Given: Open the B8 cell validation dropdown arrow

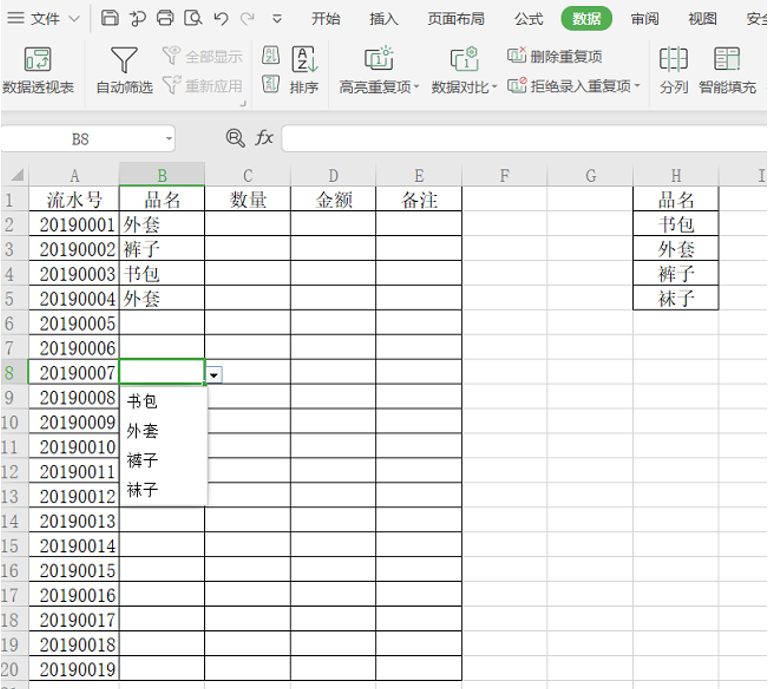Looking at the screenshot, I should (213, 375).
